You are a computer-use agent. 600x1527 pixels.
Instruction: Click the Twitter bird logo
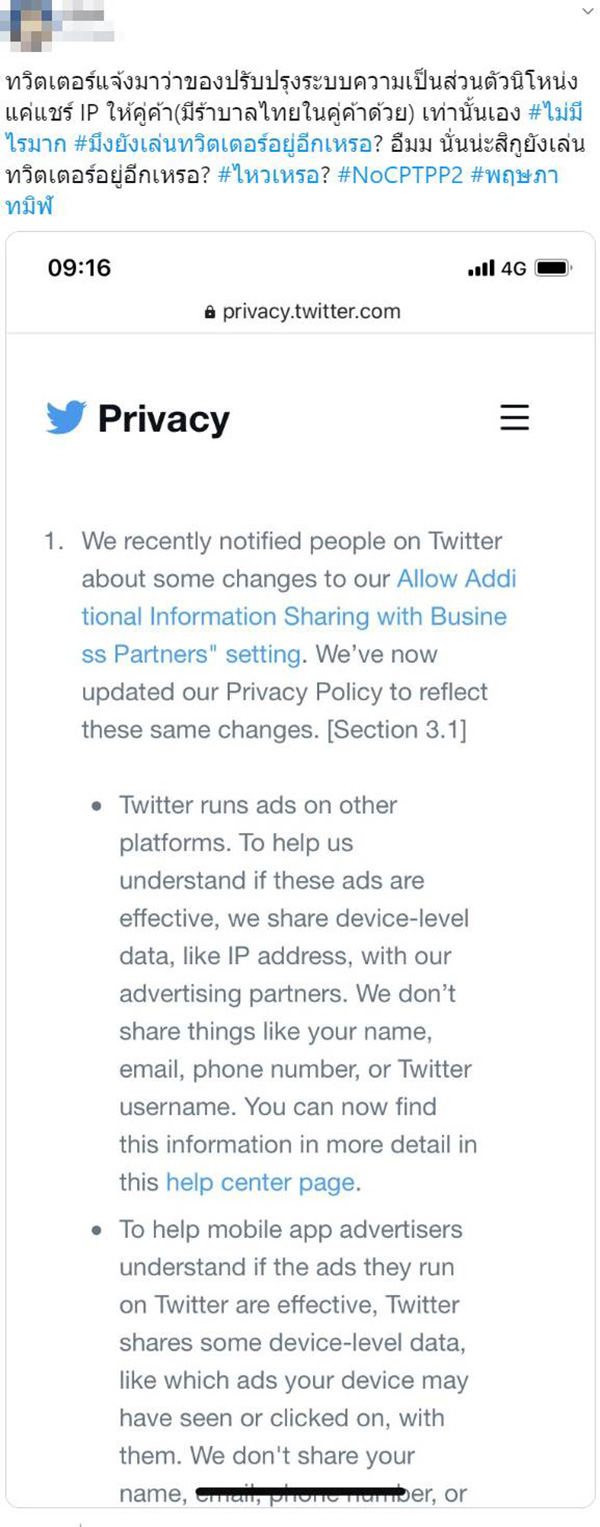66,418
